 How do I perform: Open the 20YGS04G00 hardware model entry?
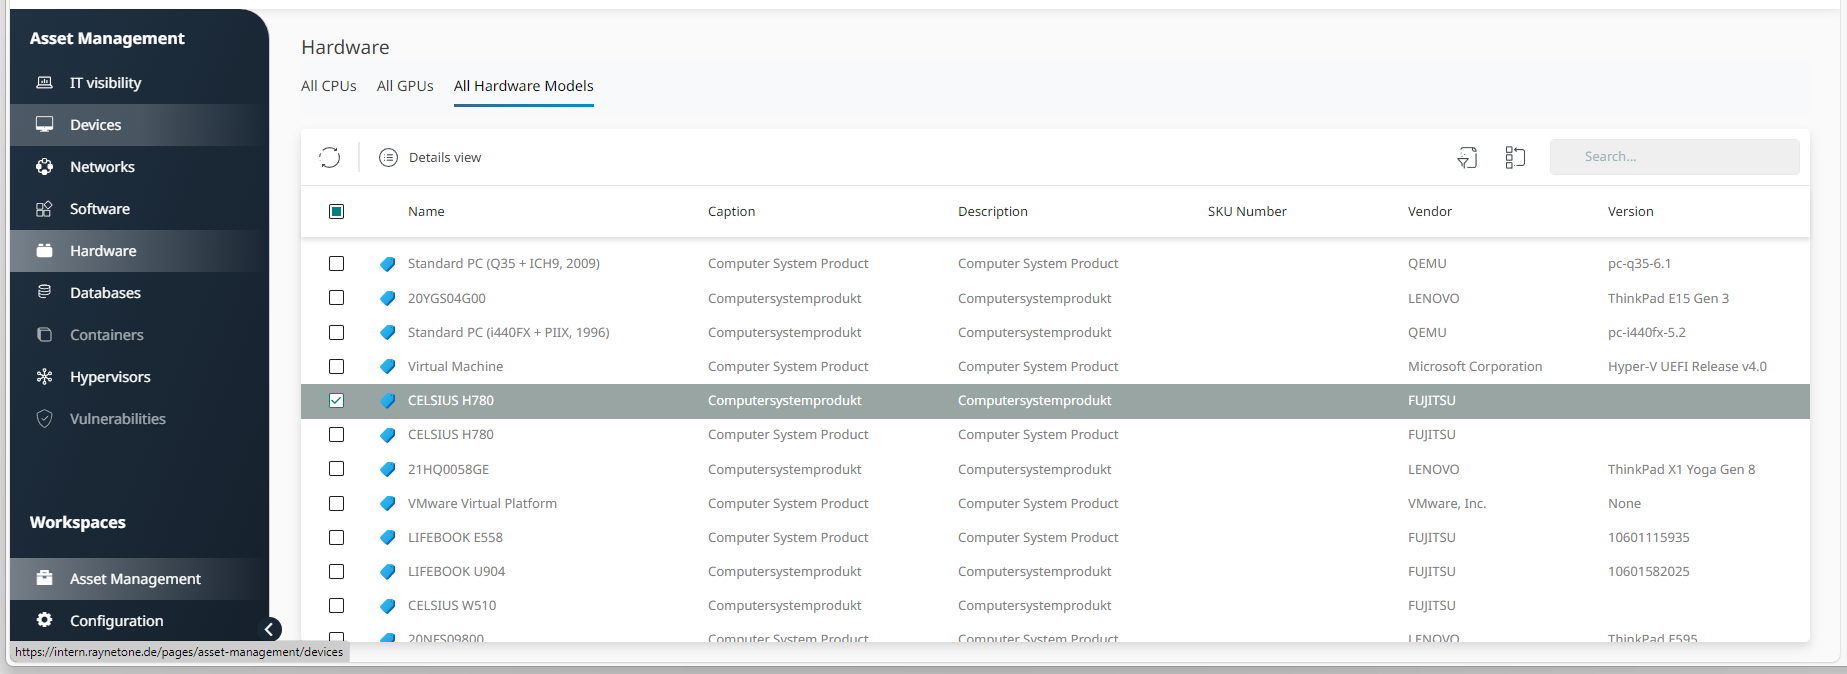446,298
